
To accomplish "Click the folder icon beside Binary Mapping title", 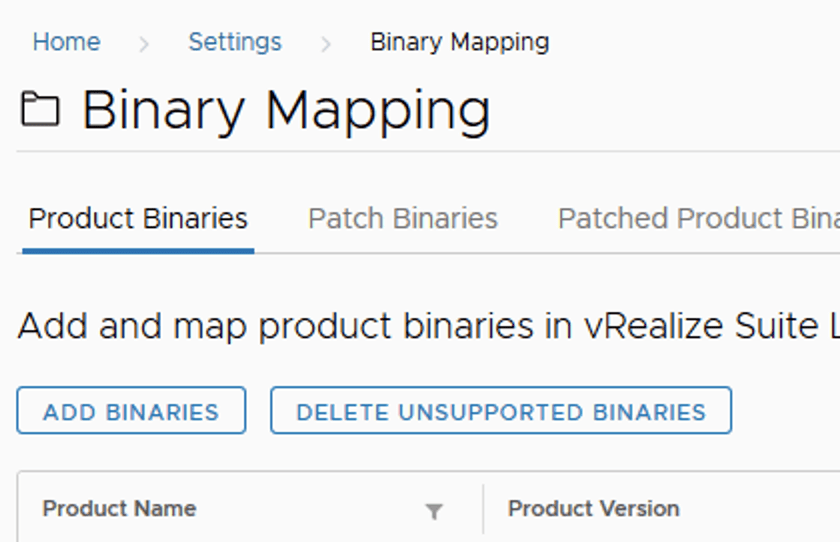I will click(40, 109).
